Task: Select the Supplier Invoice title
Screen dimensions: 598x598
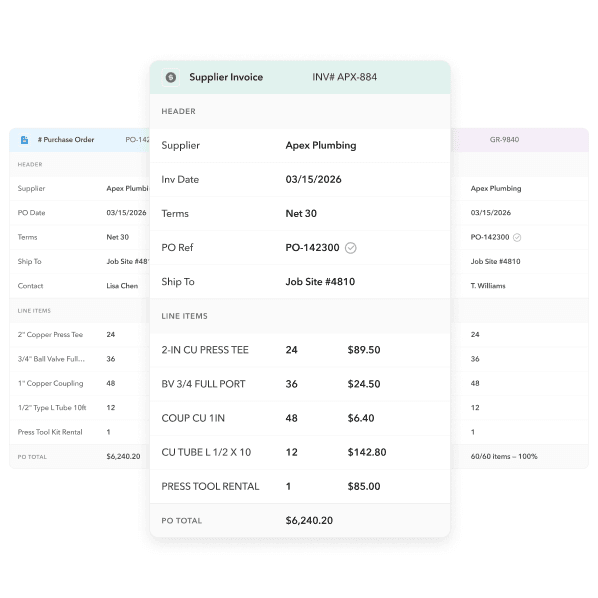Action: (226, 77)
